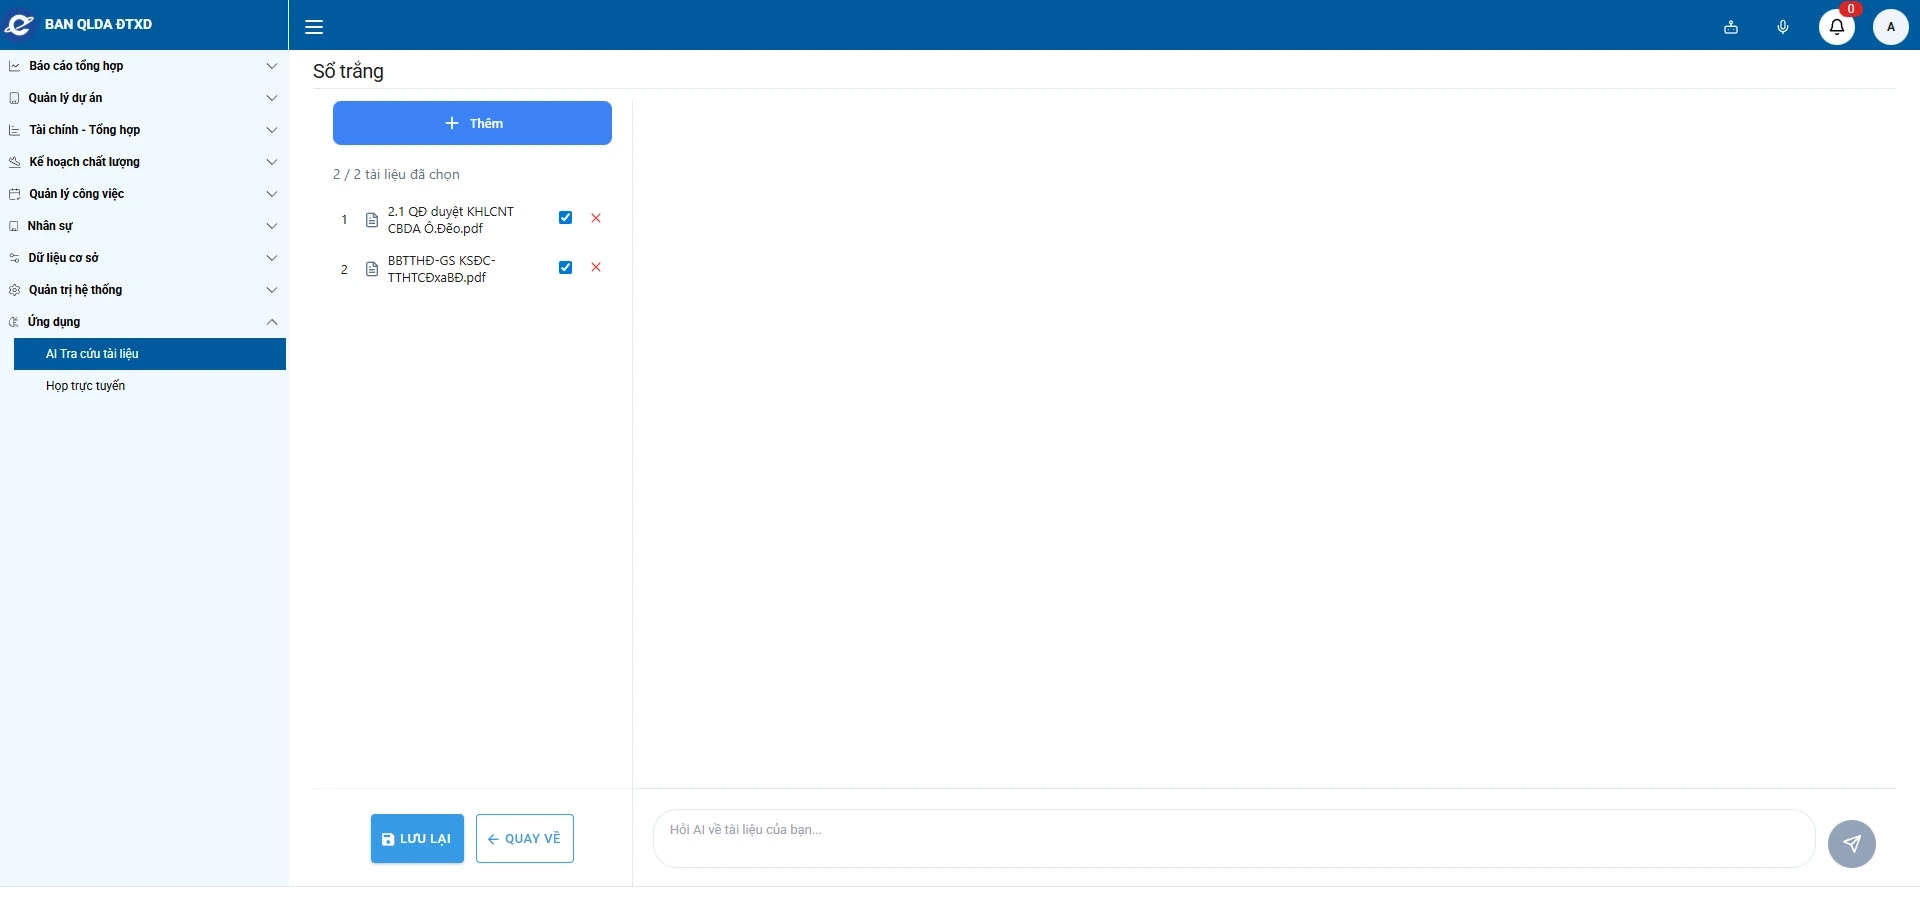Click the BAN QLDA ĐTXD logo
The width and height of the screenshot is (1920, 919).
(x=80, y=25)
